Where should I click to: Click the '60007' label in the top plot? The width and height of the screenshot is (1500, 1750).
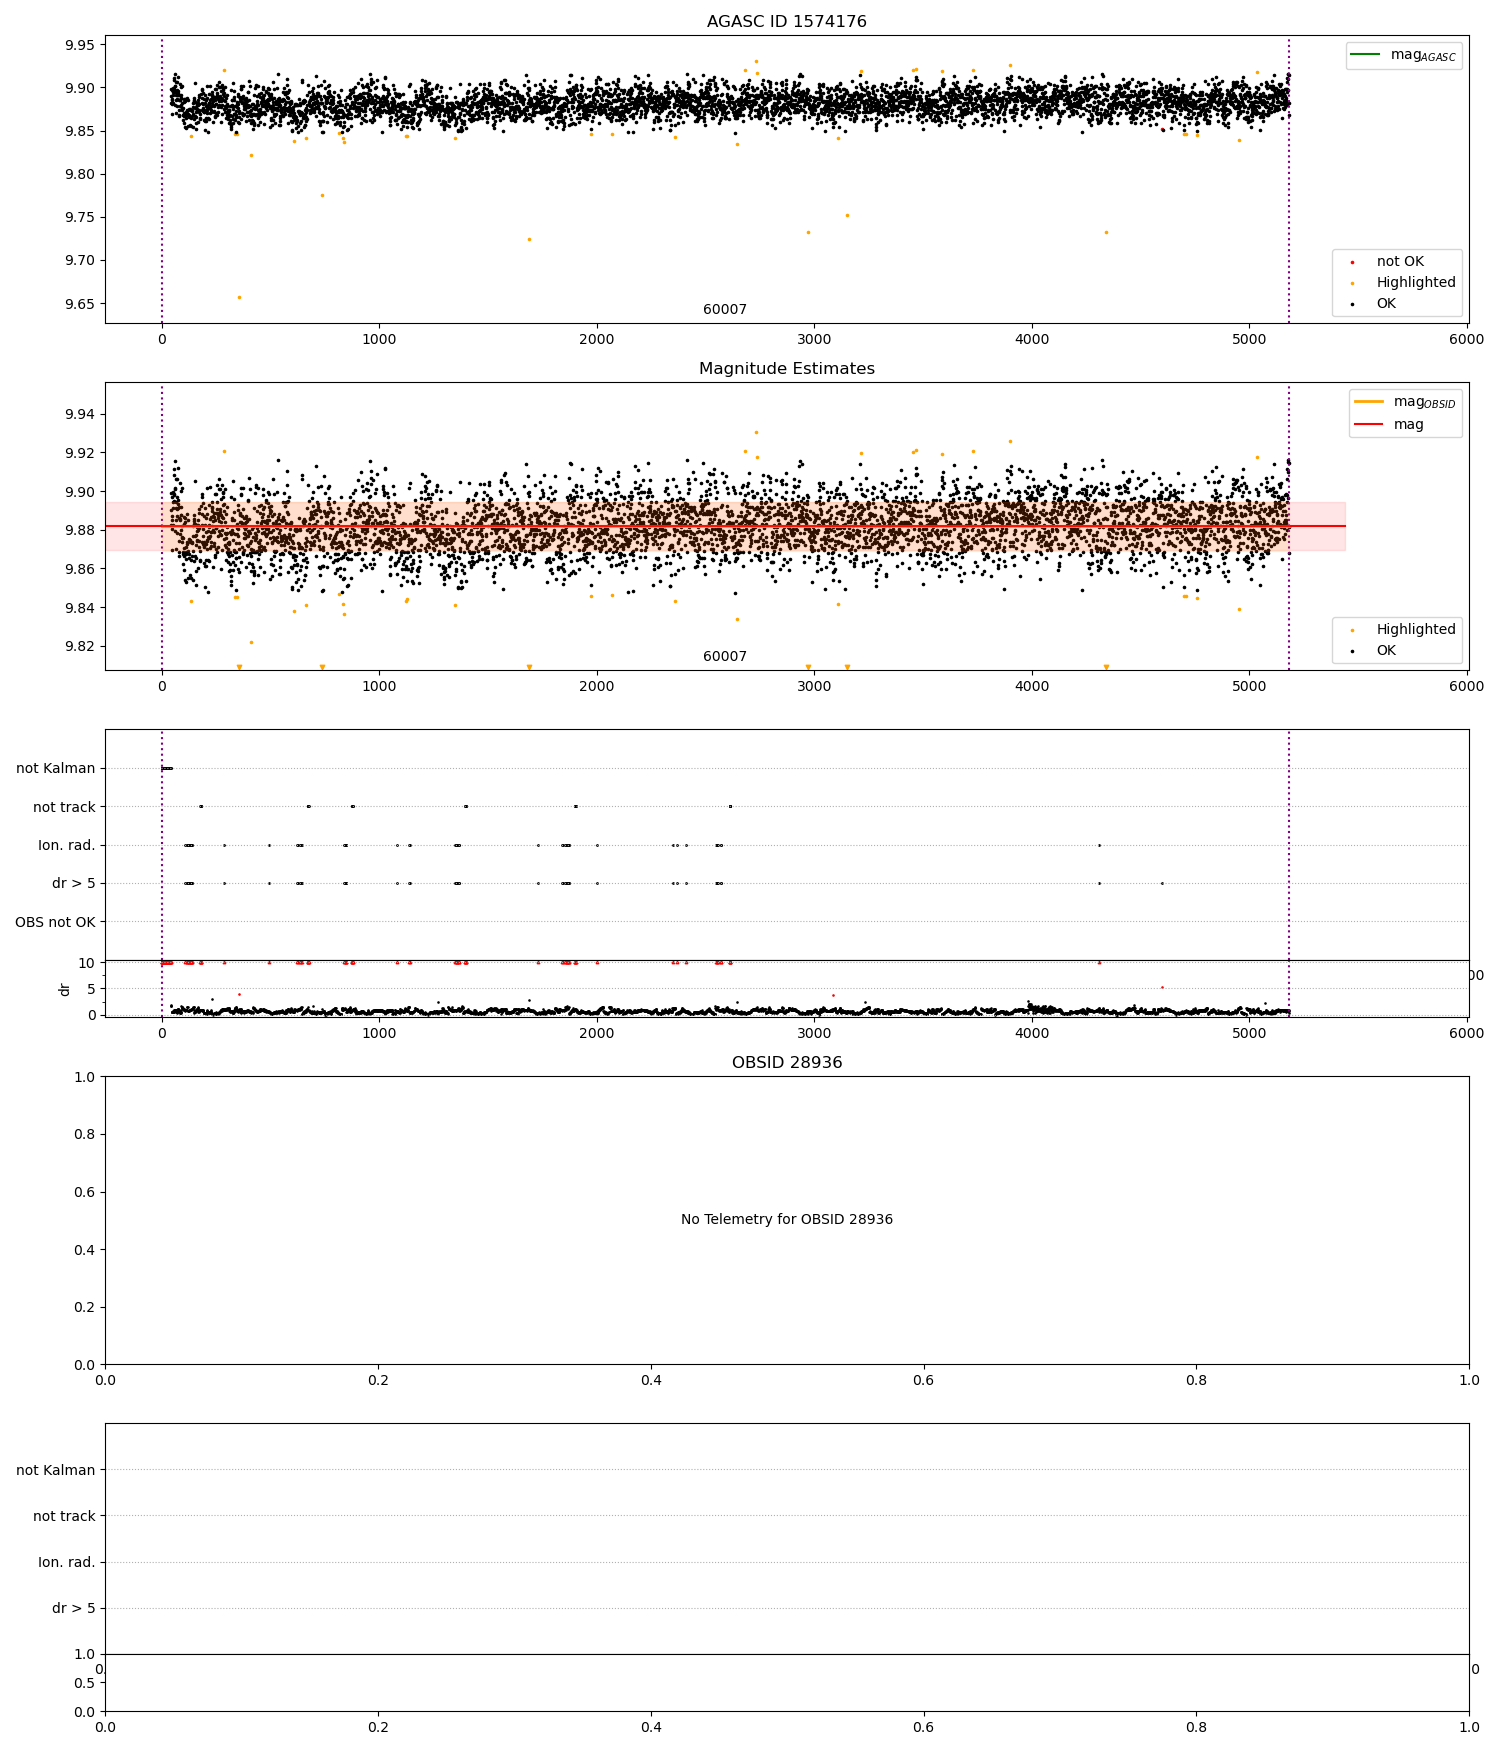coord(725,310)
